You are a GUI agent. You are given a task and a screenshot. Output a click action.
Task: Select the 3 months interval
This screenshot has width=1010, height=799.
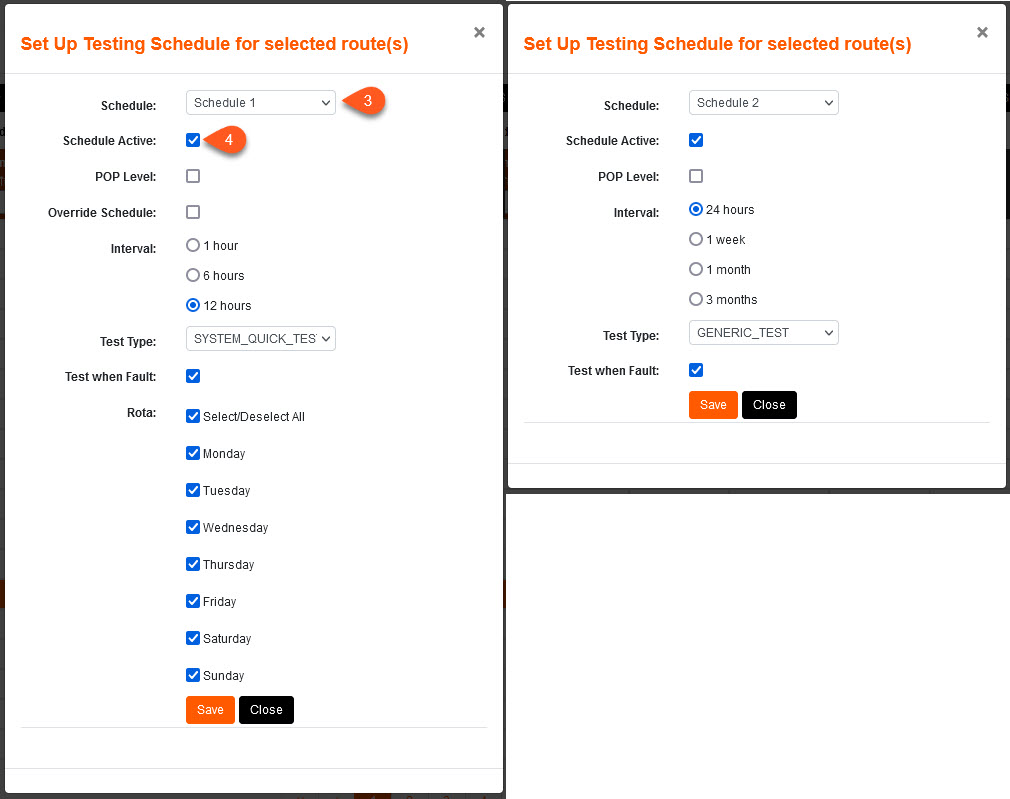696,299
